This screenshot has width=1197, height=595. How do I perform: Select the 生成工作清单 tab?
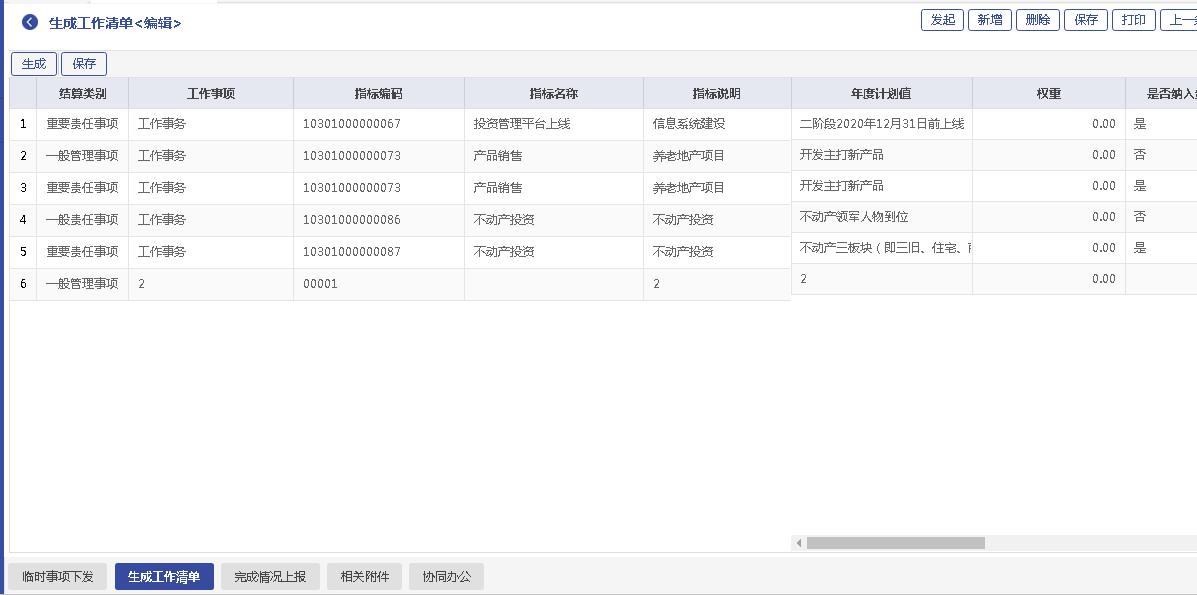click(164, 577)
